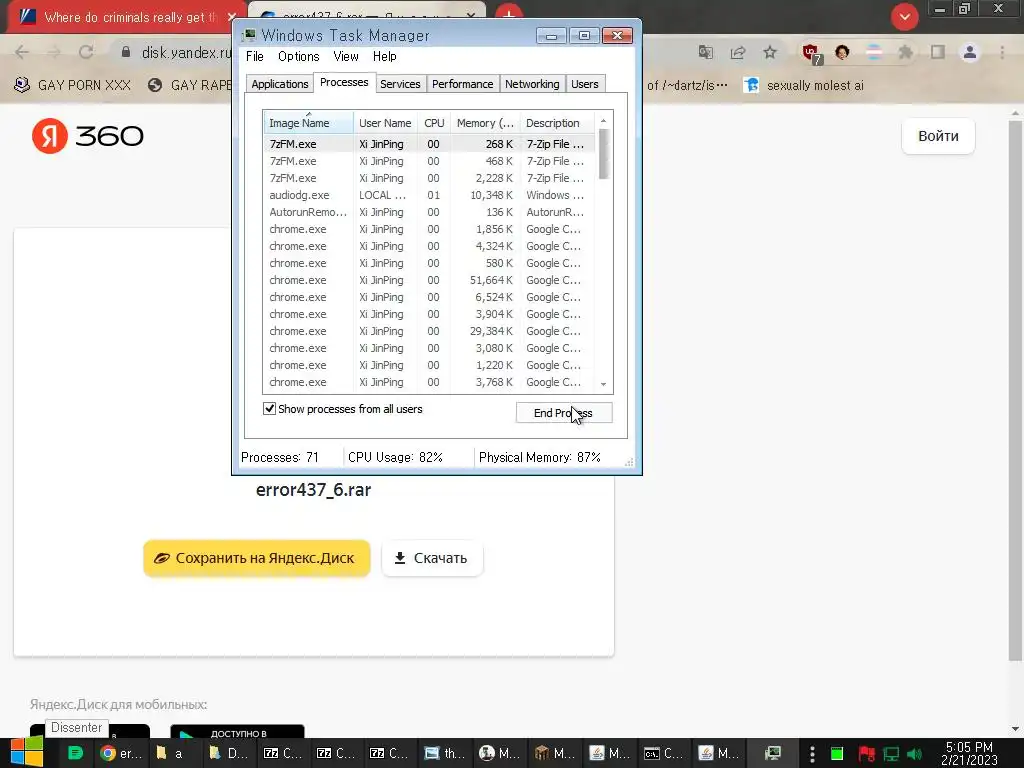Open Task Manager Options menu

tap(298, 56)
